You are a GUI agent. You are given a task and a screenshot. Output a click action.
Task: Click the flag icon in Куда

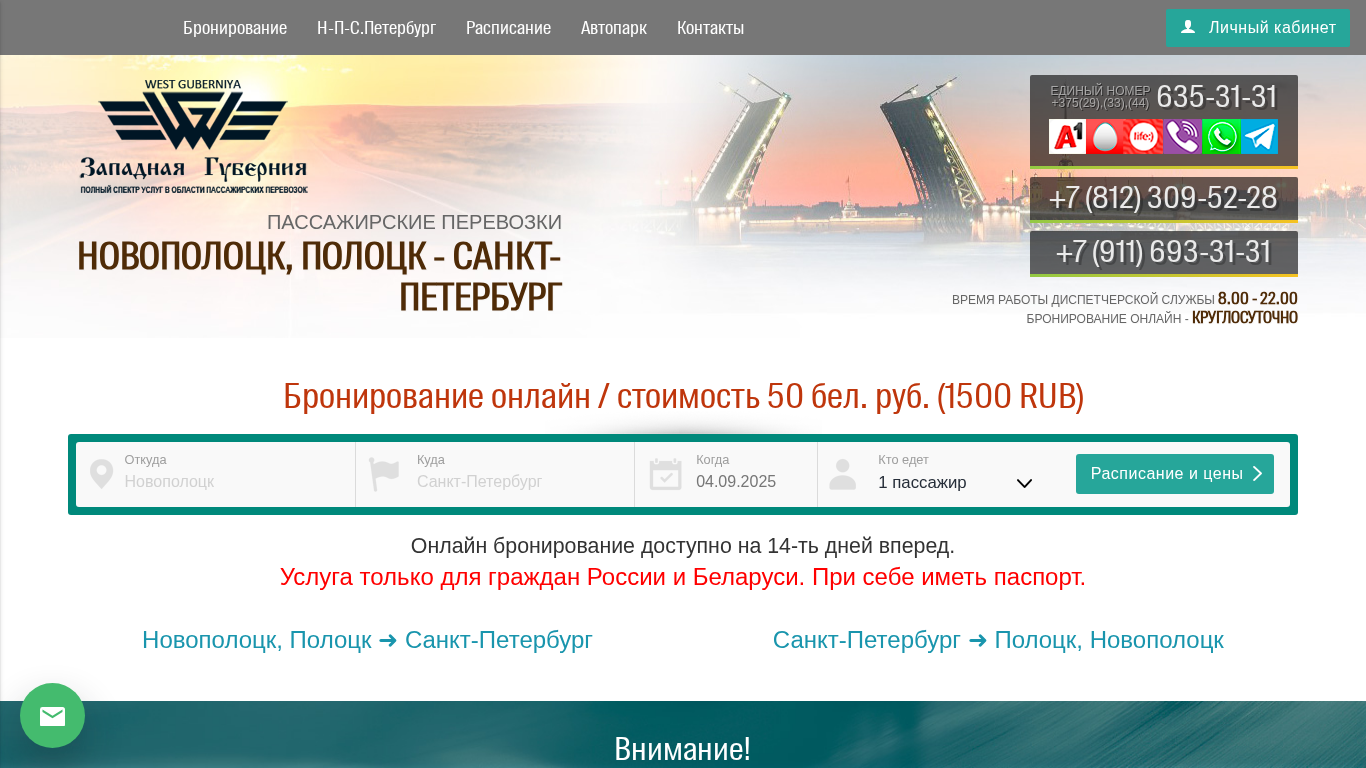click(384, 474)
